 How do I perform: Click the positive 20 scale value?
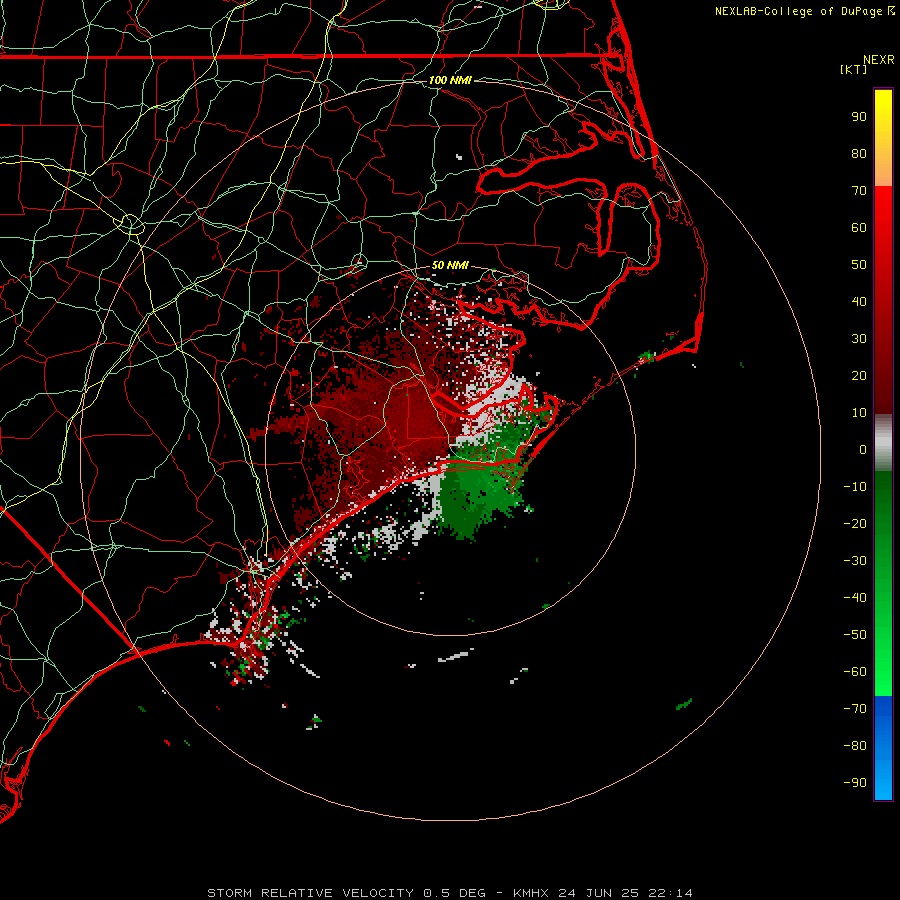click(x=859, y=375)
